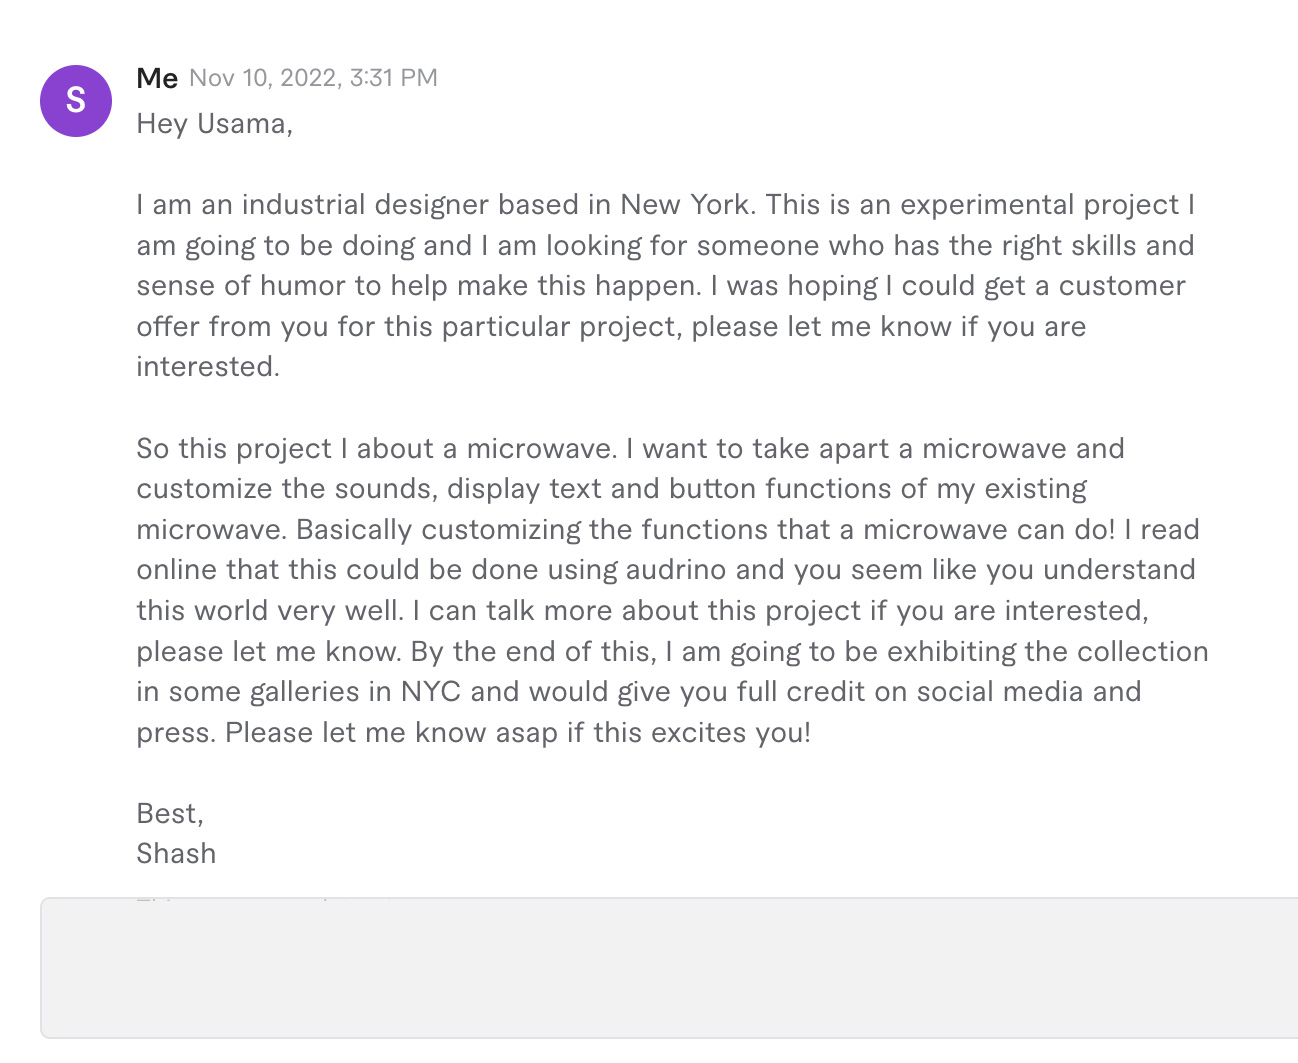The width and height of the screenshot is (1298, 1063).
Task: Click the Hey Usama greeting line
Action: click(214, 124)
